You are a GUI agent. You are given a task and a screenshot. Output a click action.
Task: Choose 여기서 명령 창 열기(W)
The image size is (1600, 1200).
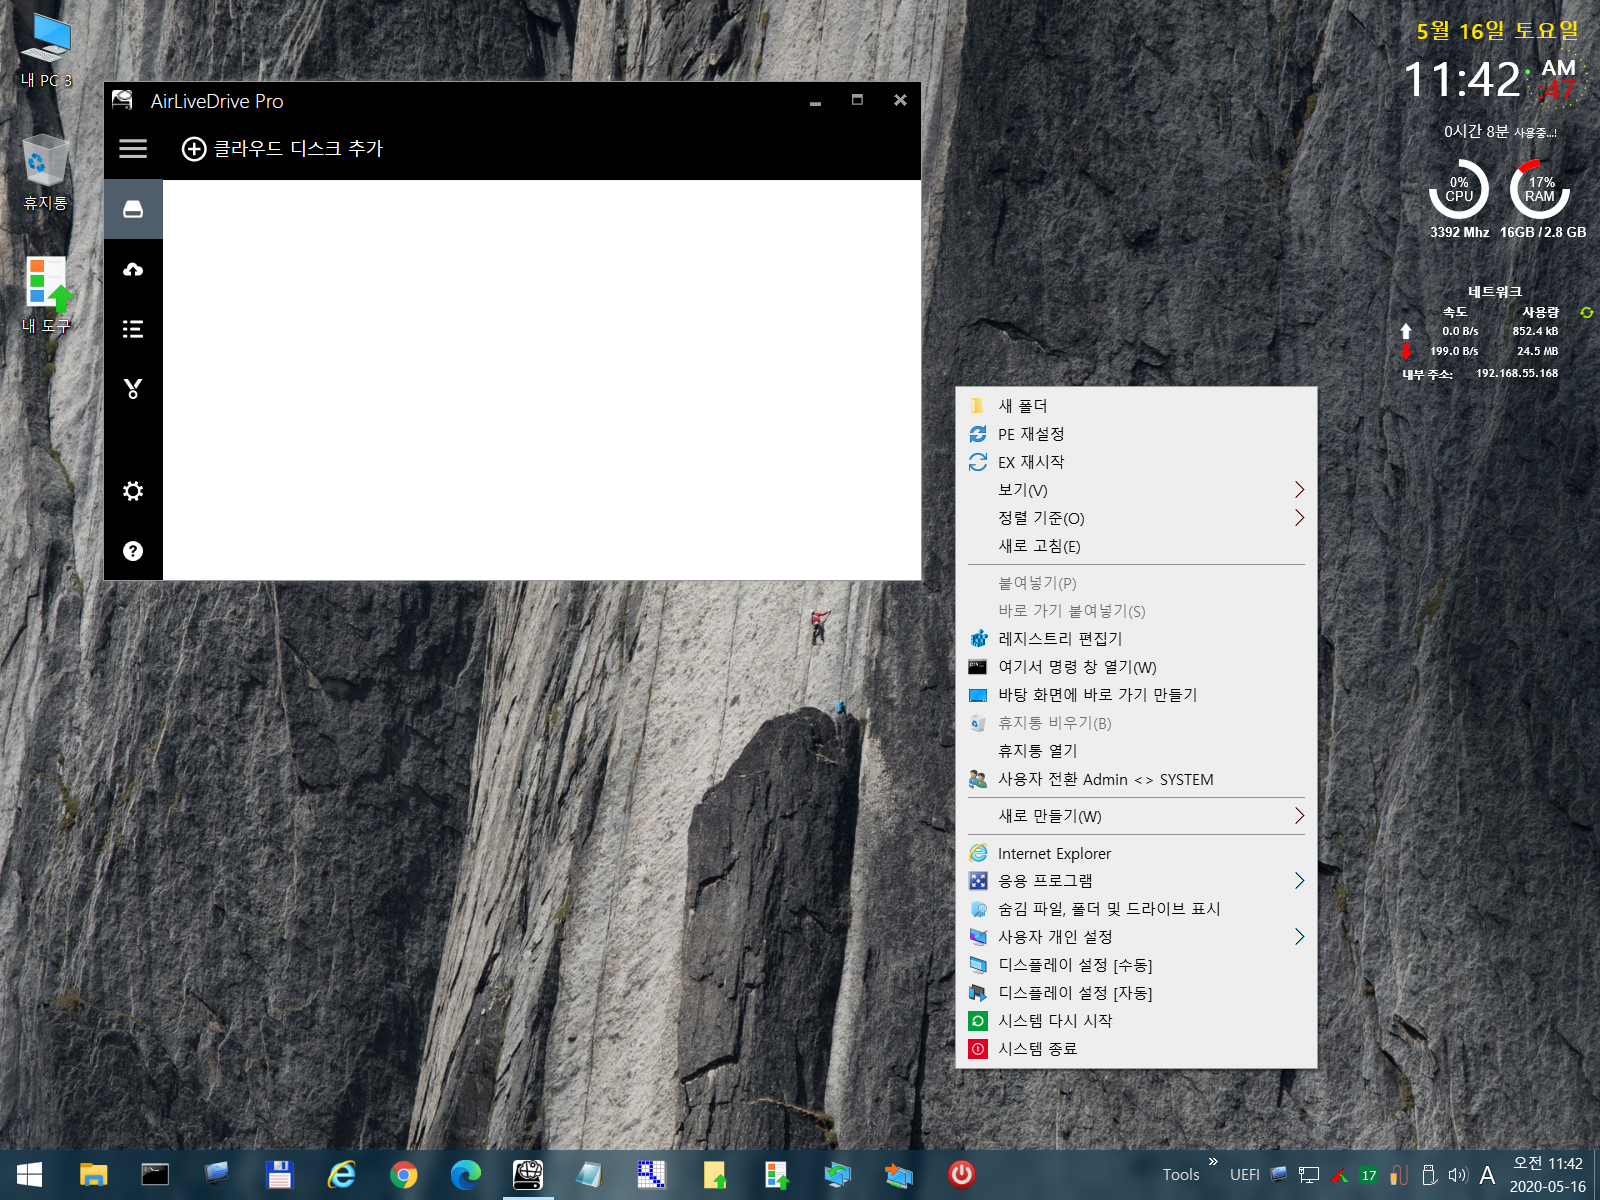[1136, 667]
